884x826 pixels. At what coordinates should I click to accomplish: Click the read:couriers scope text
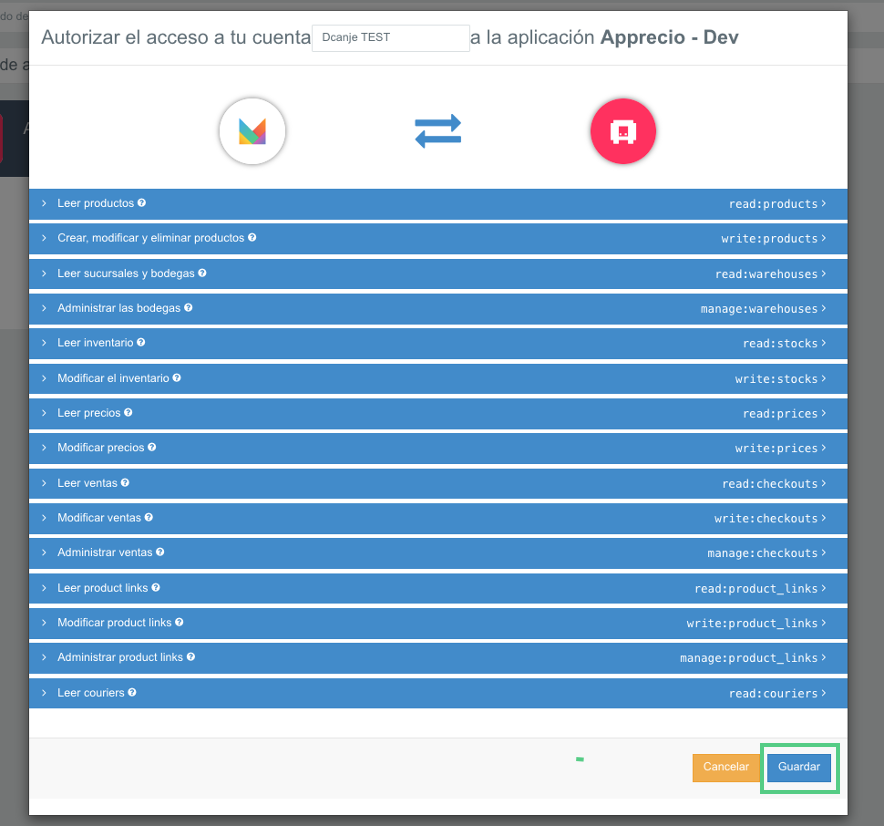coord(773,694)
